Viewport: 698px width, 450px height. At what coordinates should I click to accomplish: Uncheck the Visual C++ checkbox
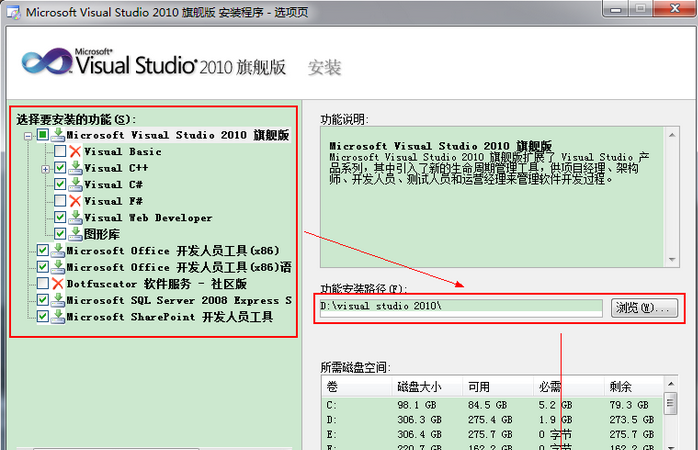pyautogui.click(x=60, y=168)
